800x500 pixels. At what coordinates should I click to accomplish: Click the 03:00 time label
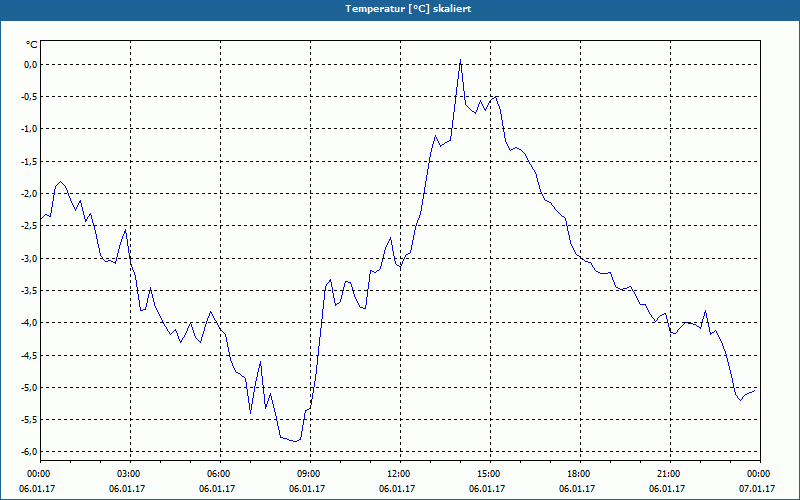tap(130, 474)
